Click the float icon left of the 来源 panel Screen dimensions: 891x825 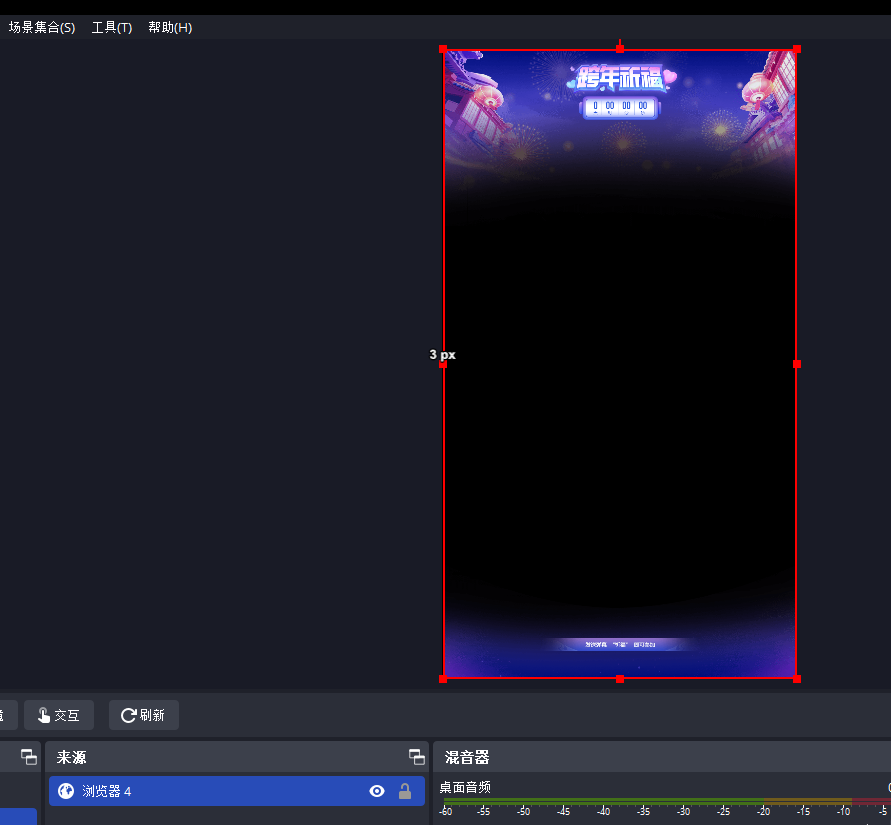[28, 757]
